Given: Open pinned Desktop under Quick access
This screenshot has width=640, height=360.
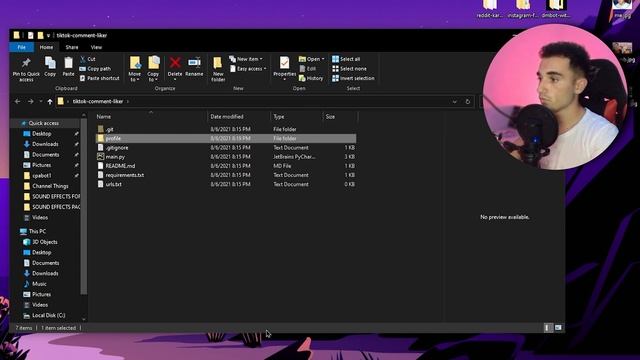Looking at the screenshot, I should [x=42, y=133].
